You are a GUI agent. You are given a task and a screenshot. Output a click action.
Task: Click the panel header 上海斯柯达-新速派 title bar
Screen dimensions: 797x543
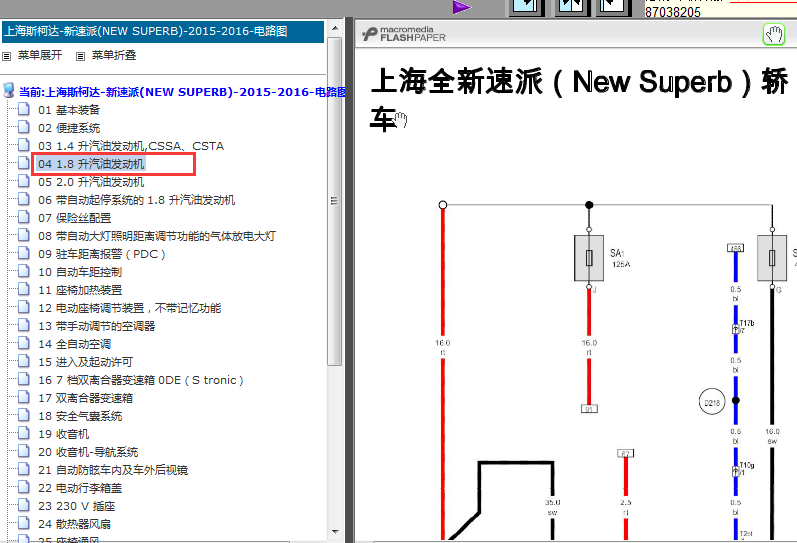(163, 32)
